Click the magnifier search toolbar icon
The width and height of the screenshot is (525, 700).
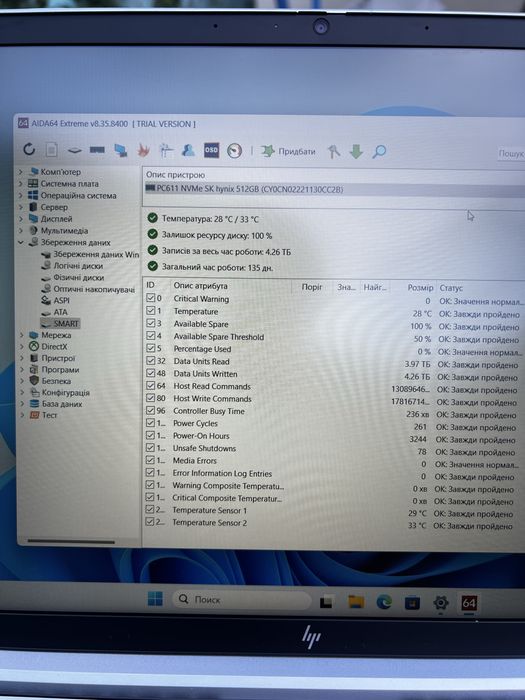point(379,152)
